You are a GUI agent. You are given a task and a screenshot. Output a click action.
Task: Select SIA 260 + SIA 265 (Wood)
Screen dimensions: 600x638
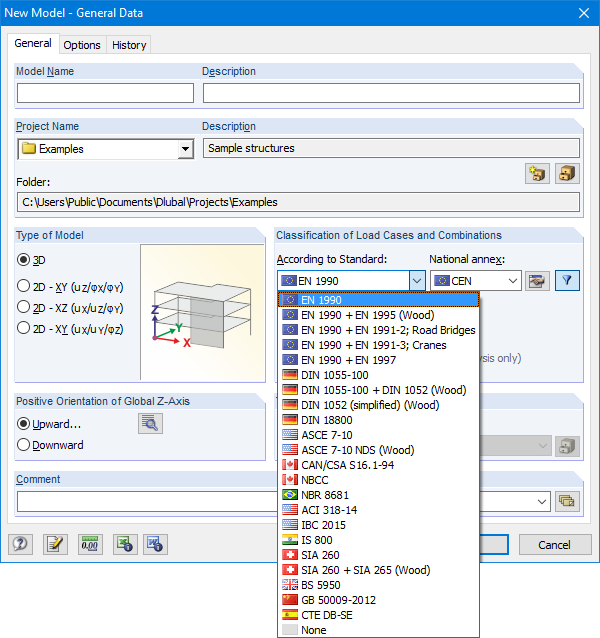(x=378, y=570)
